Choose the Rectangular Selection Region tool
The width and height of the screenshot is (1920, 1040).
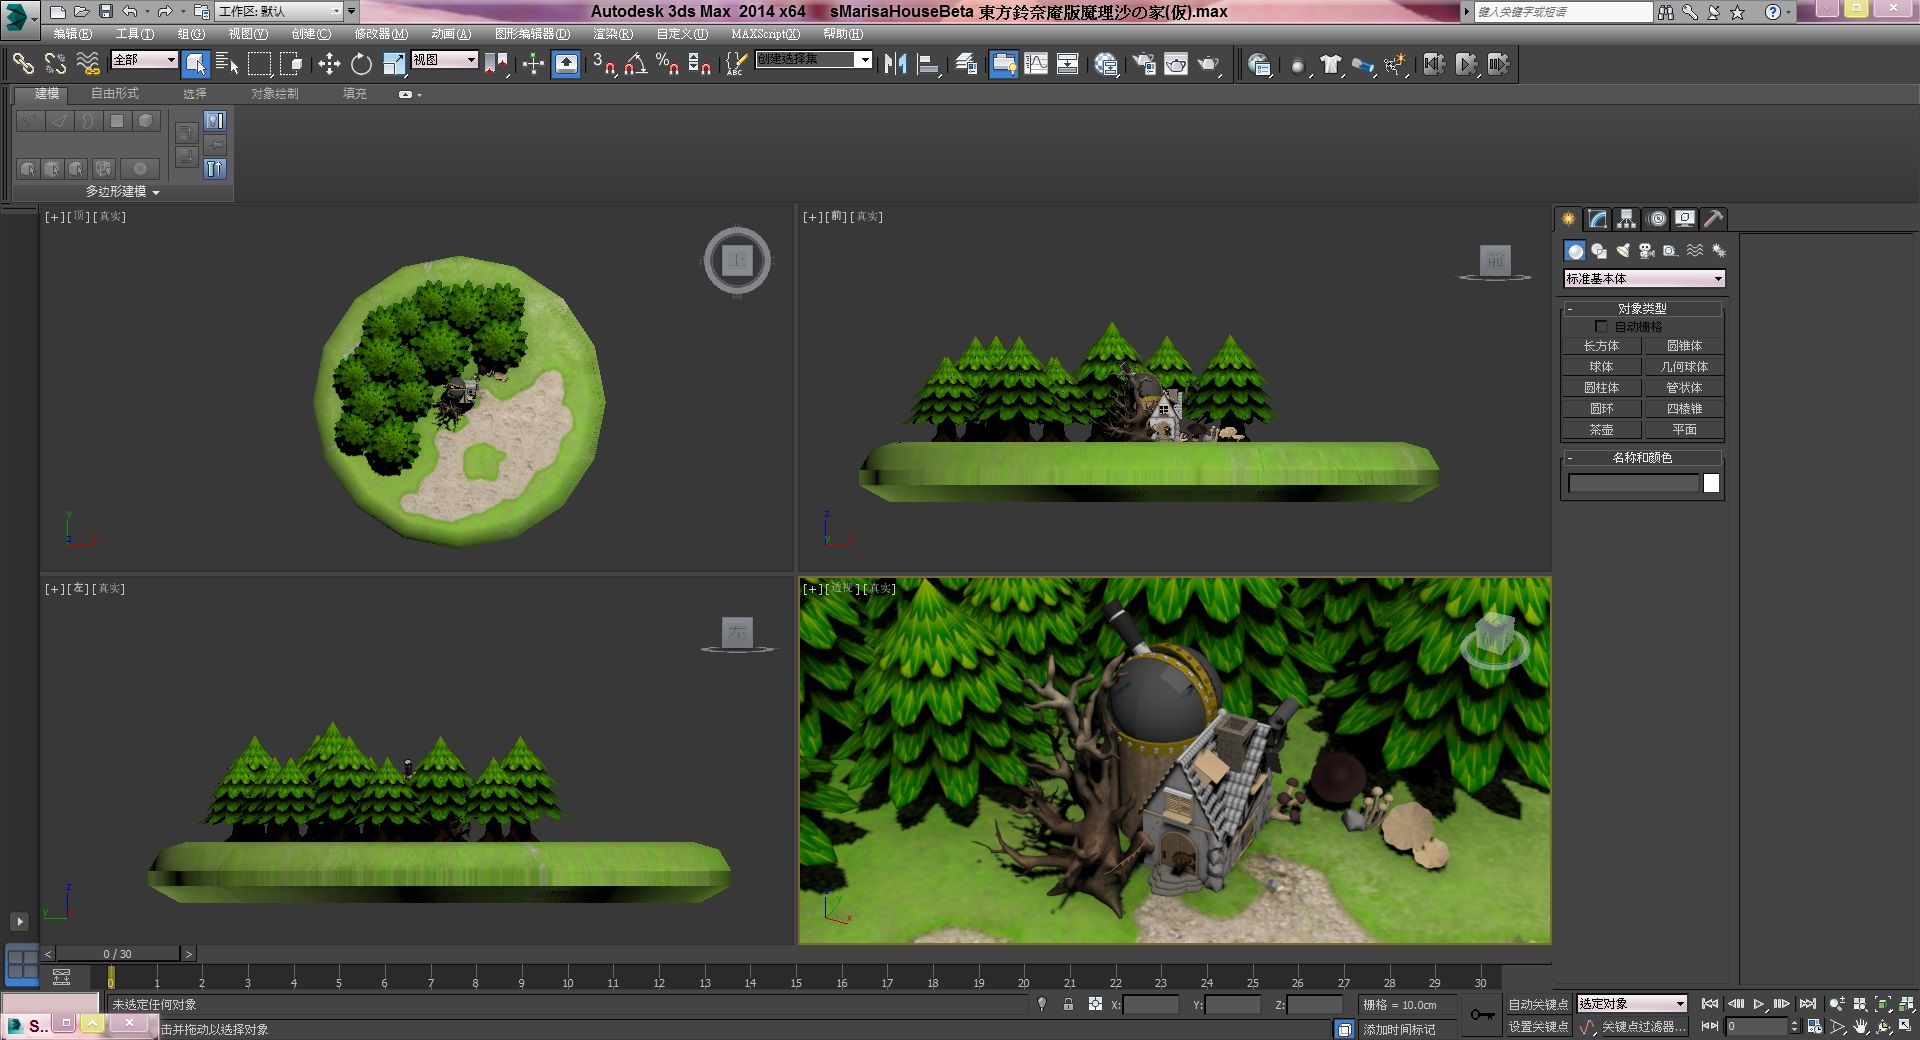coord(259,64)
